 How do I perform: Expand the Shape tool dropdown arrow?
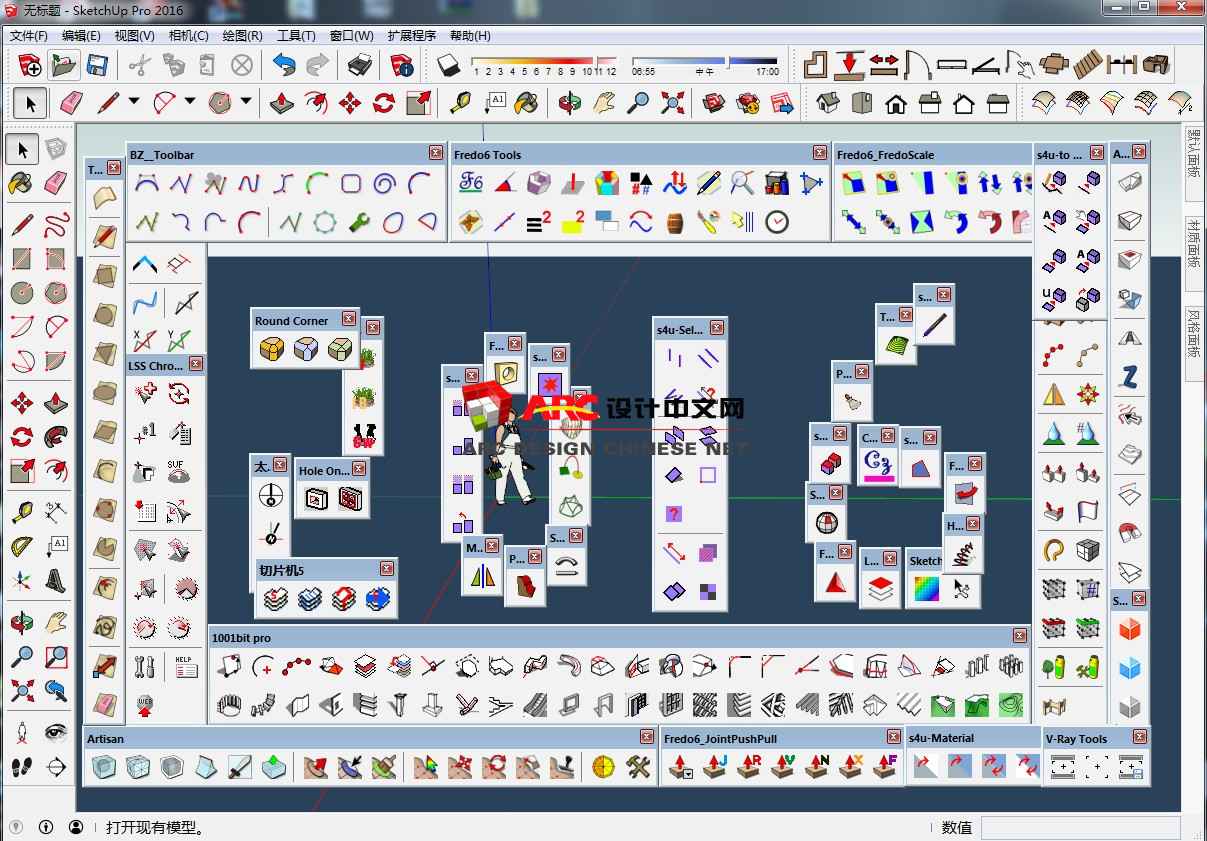click(x=246, y=102)
